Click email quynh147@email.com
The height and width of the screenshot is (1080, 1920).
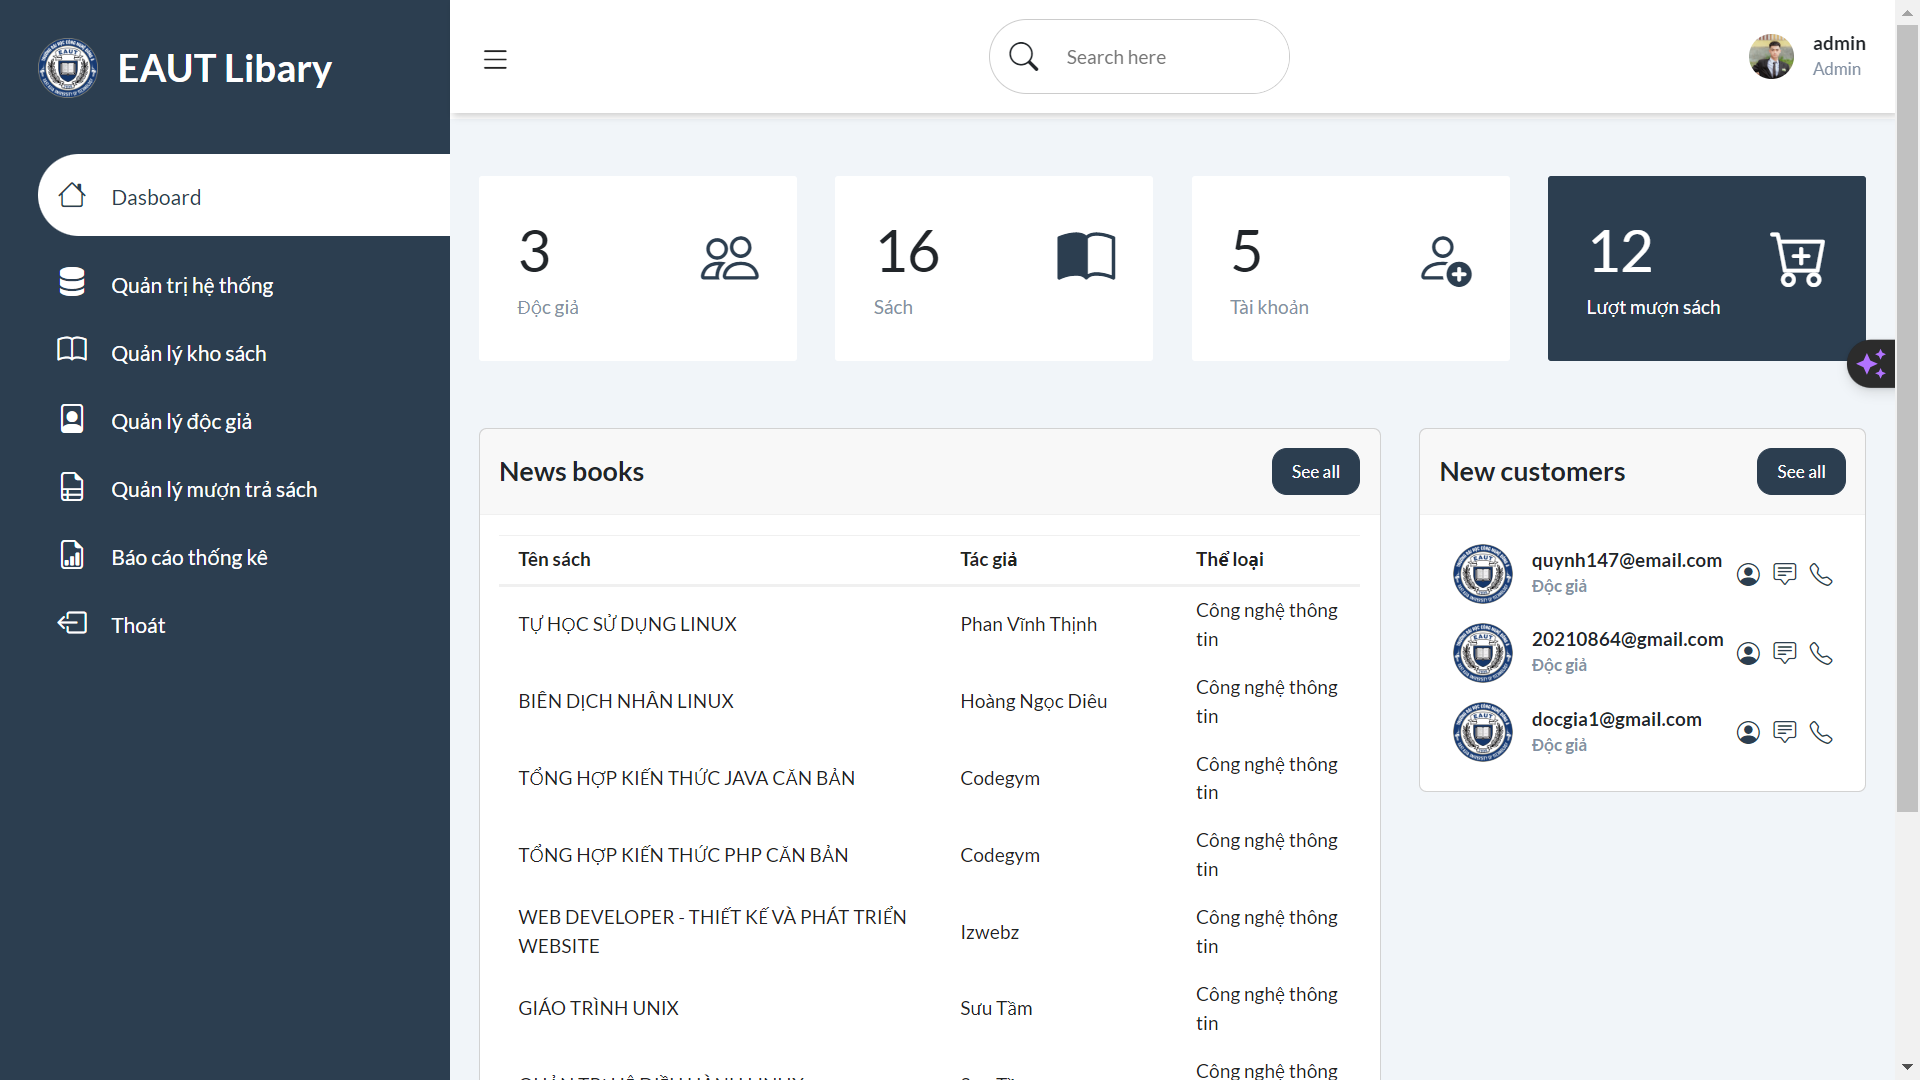(x=1626, y=560)
